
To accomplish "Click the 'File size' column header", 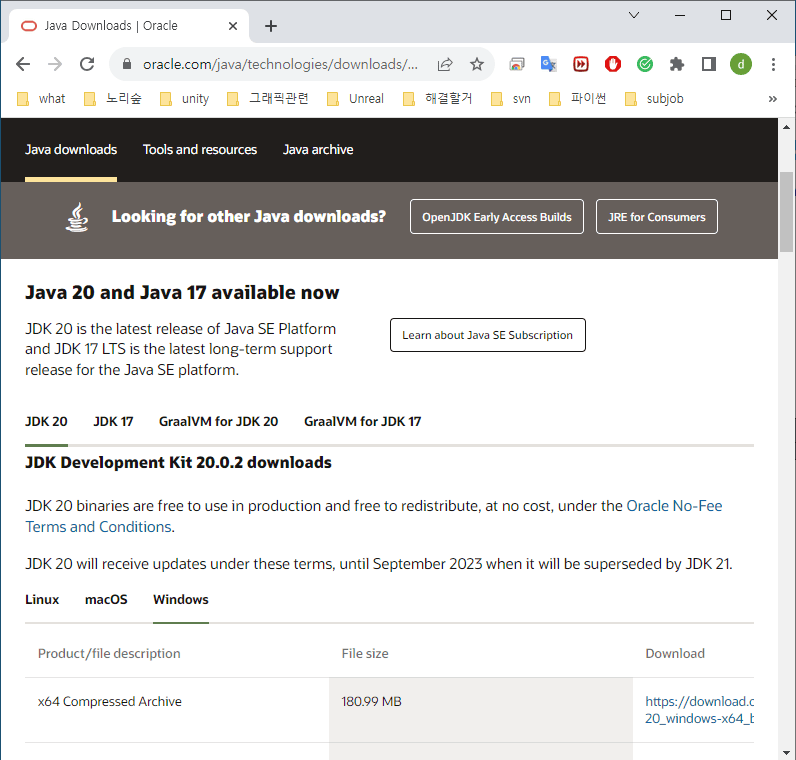I will coord(365,653).
